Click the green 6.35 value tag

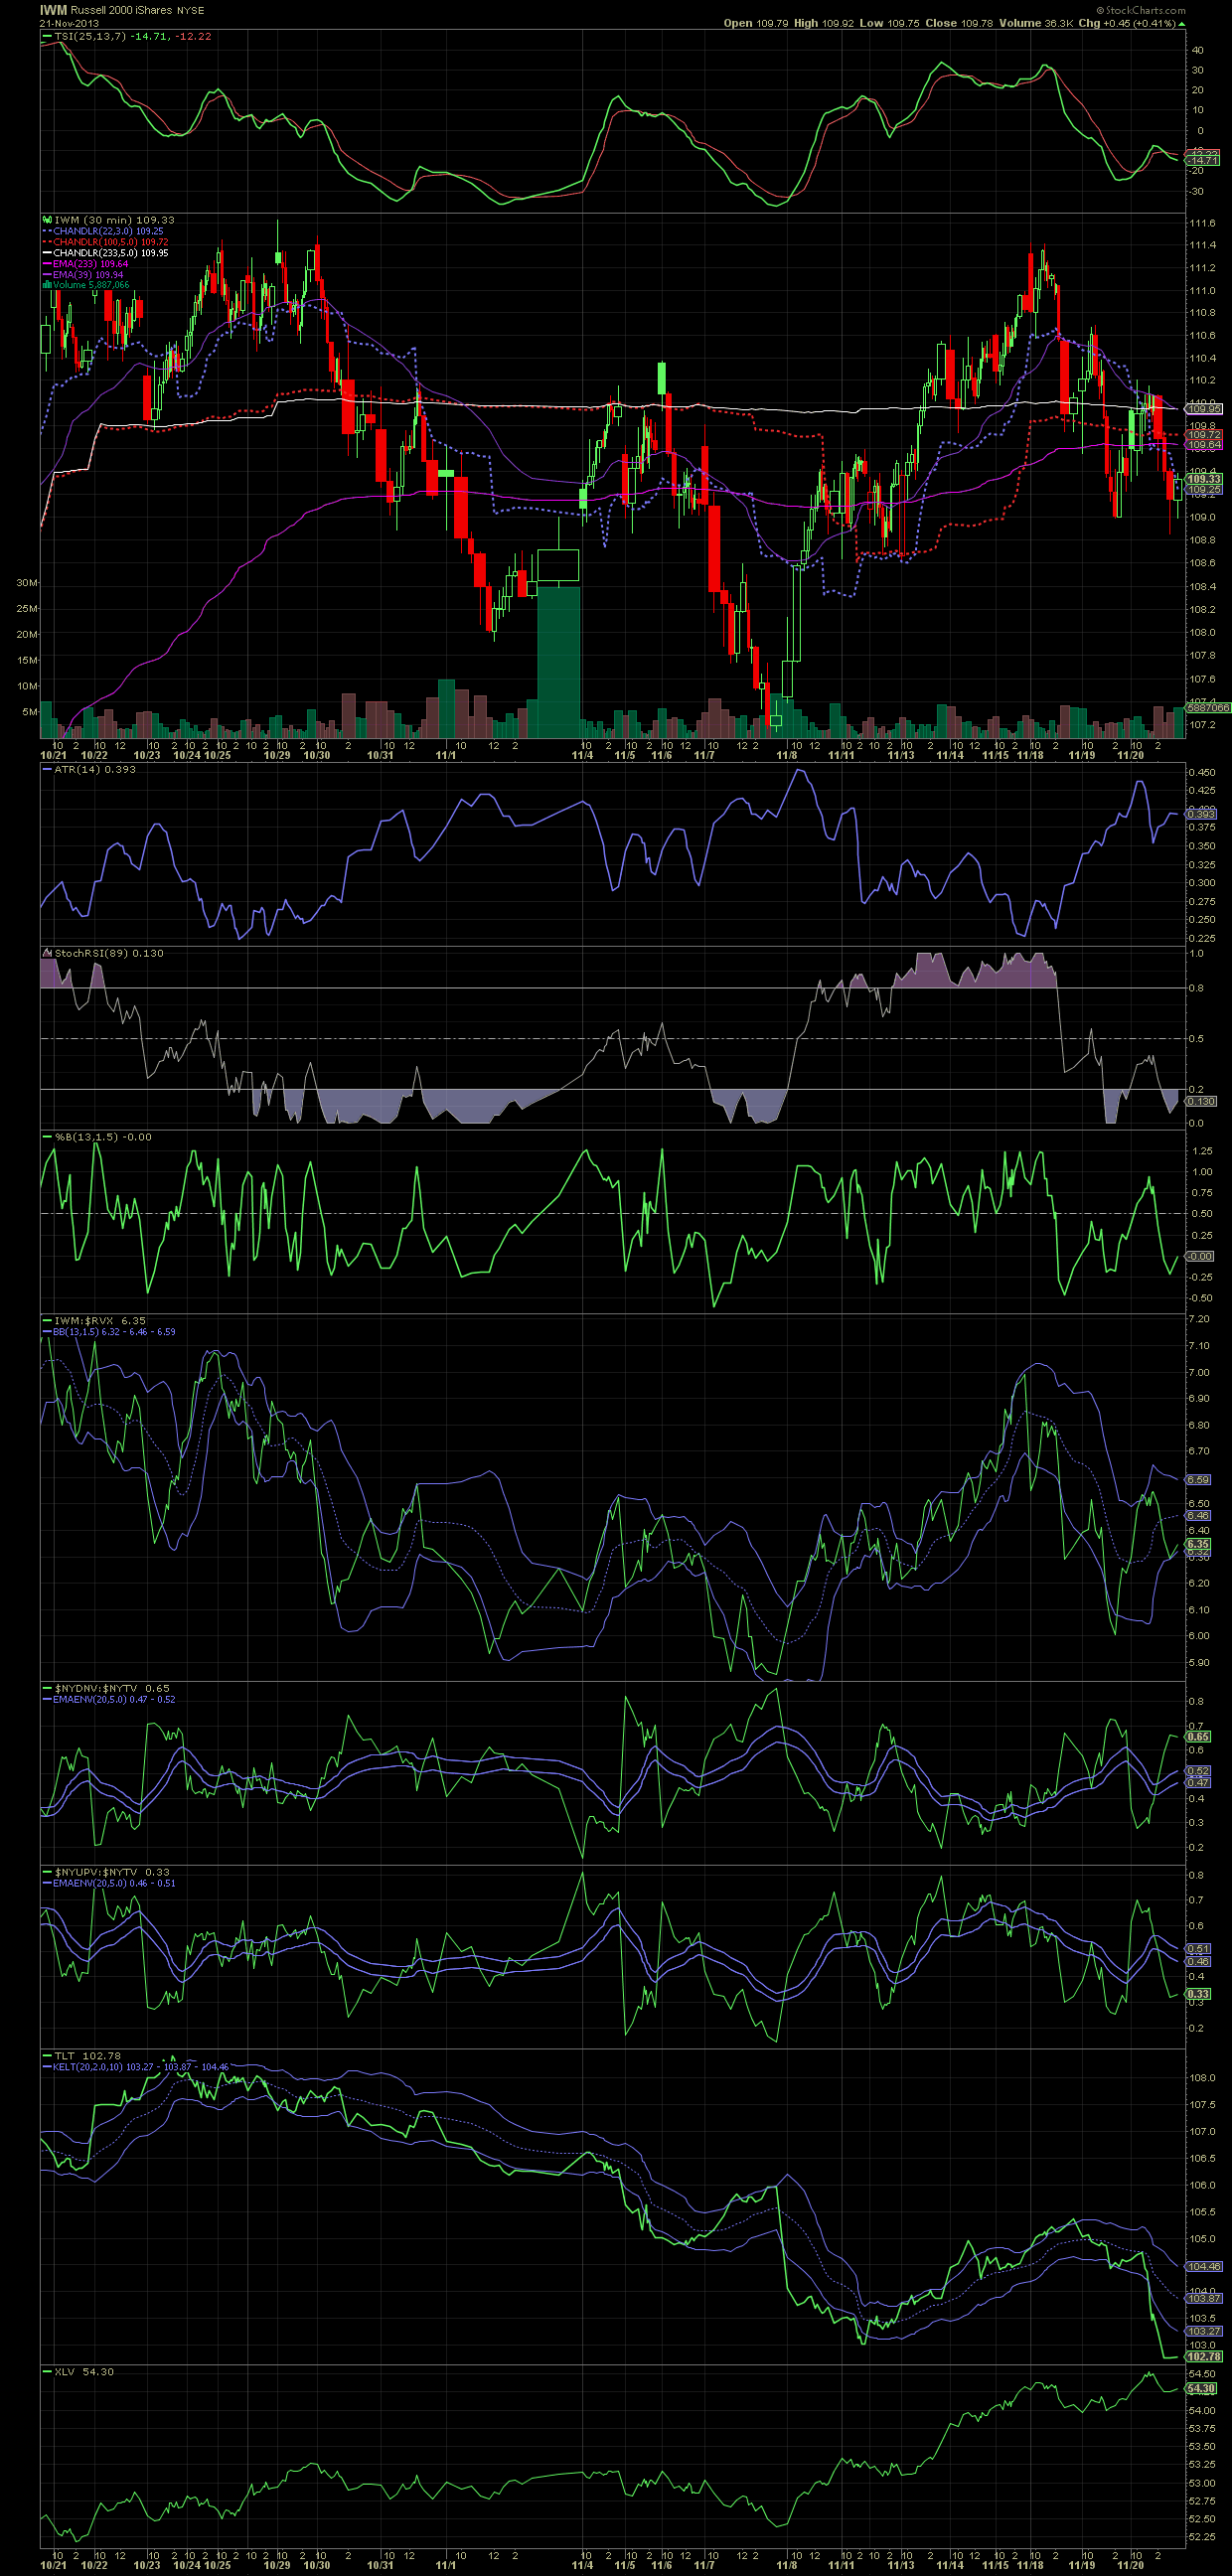click(1199, 1544)
